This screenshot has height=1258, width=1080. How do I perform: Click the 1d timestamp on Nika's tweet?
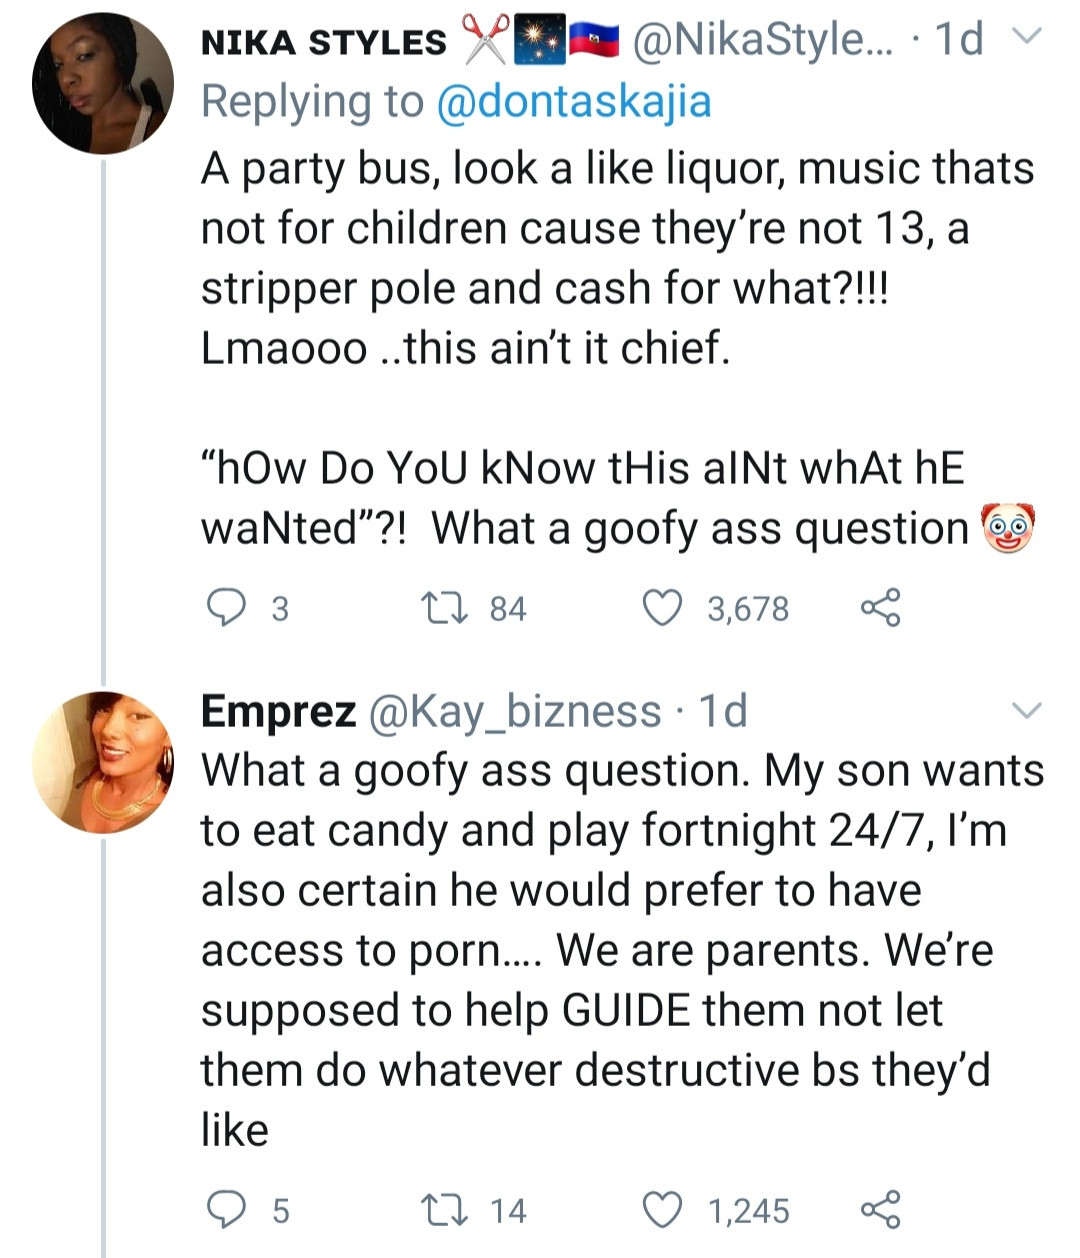(957, 40)
